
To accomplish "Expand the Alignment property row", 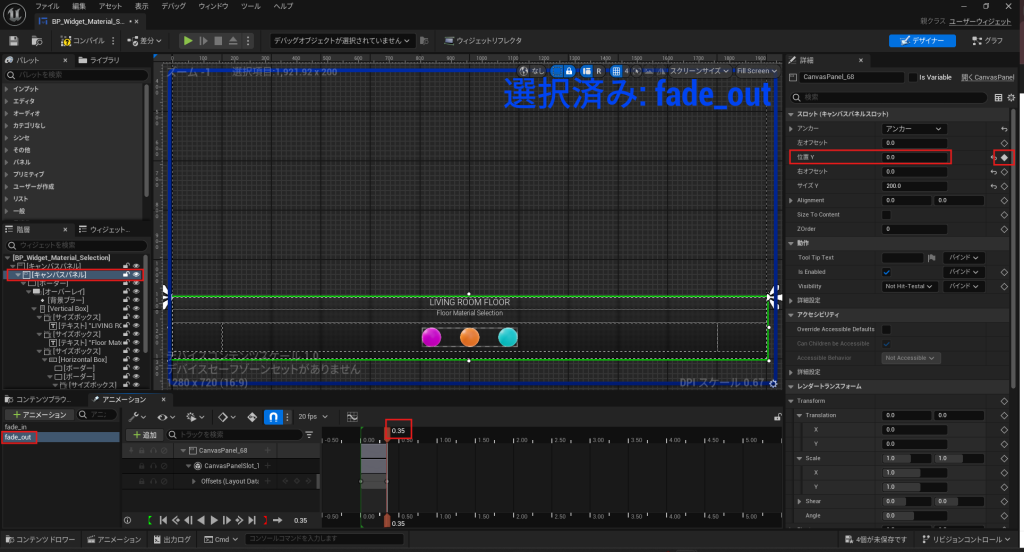I will pos(791,200).
